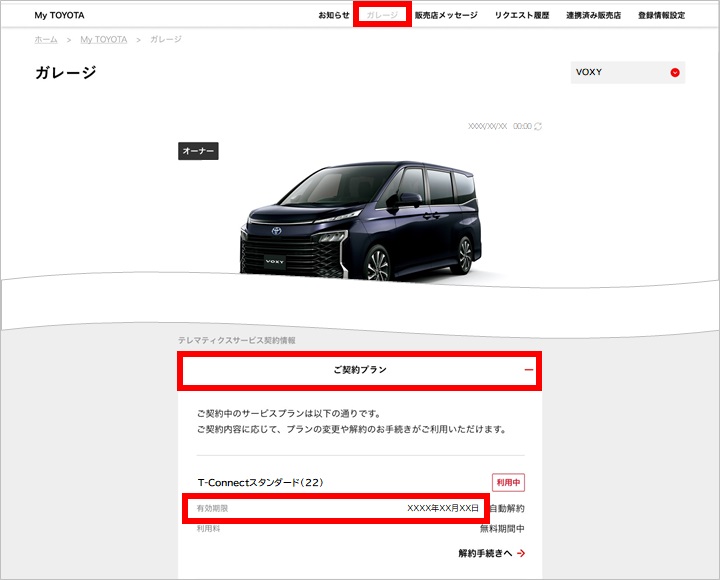Click the My TOYOTA header logo text
Screen dimensions: 720x580
coord(59,15)
